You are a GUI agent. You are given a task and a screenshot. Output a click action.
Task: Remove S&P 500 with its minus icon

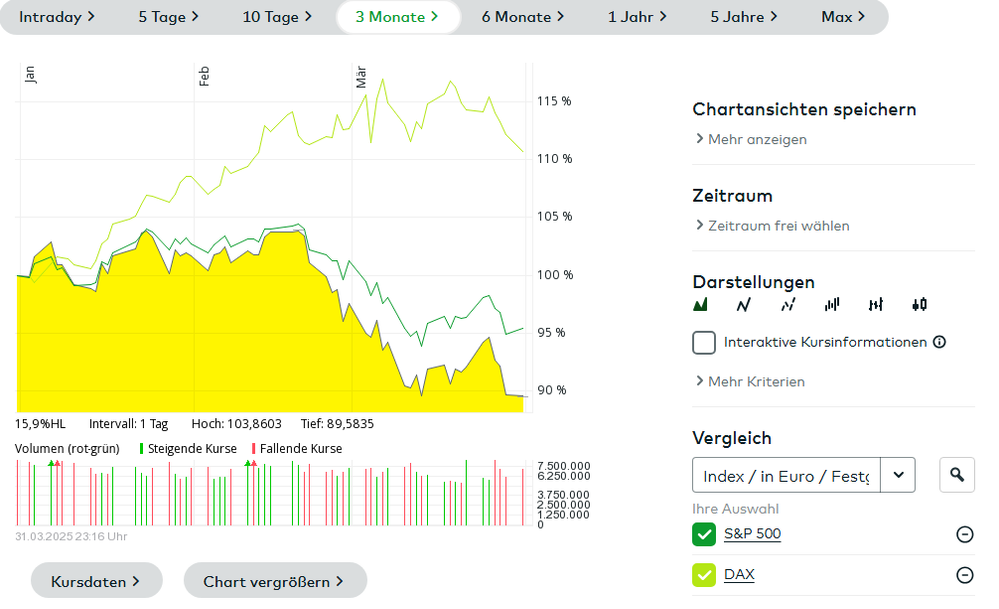(965, 534)
